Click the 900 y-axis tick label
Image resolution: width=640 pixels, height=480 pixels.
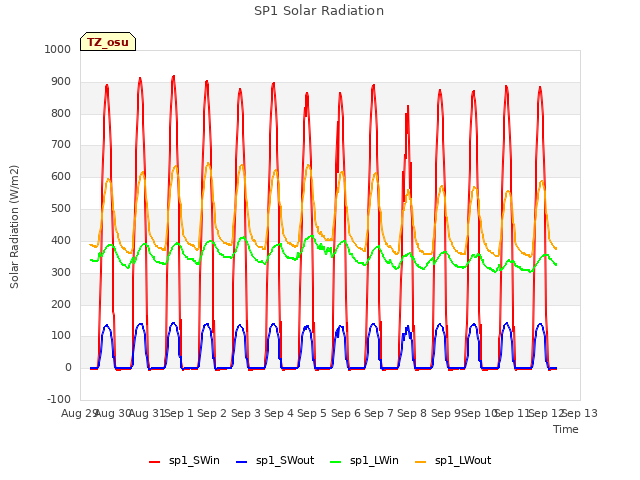click(x=61, y=82)
